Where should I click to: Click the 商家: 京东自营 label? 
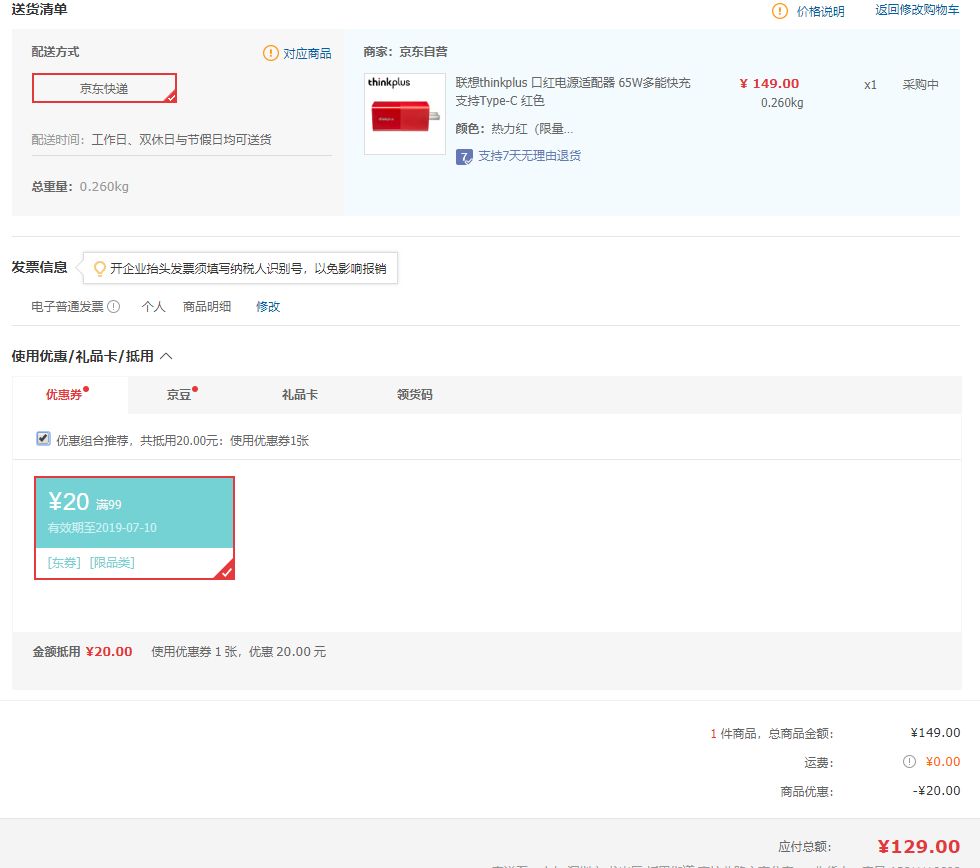click(406, 52)
